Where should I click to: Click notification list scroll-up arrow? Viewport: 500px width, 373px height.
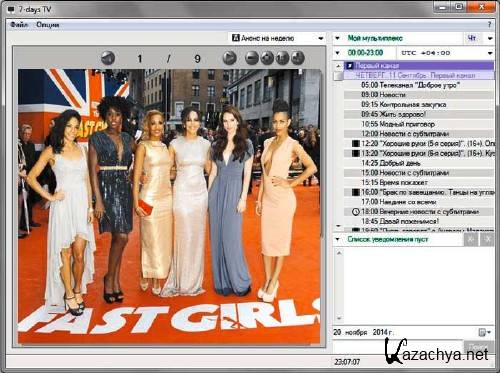pyautogui.click(x=339, y=253)
